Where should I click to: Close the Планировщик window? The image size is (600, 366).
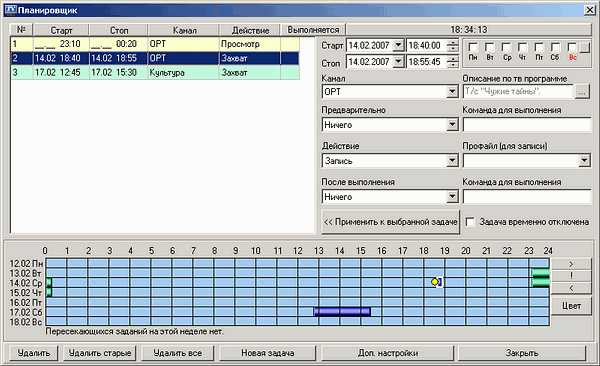tap(590, 10)
